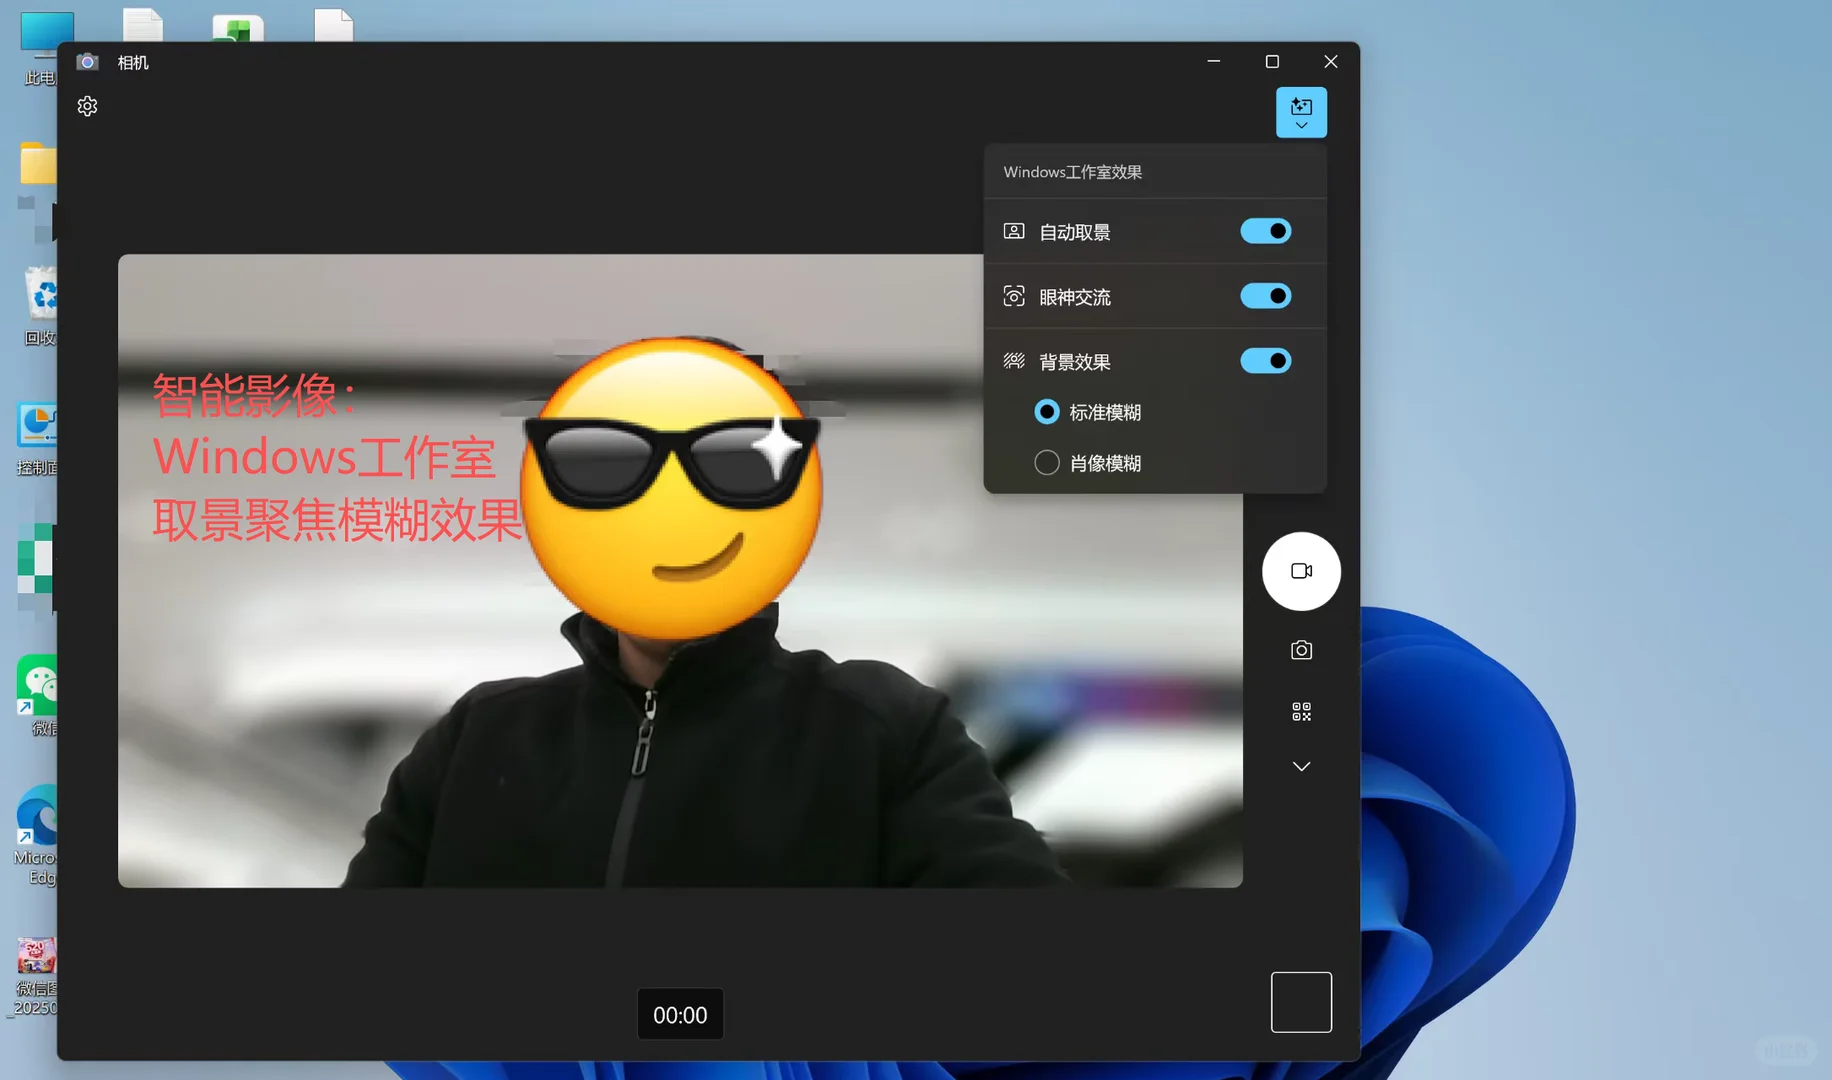The width and height of the screenshot is (1832, 1080).
Task: Switch to photo capture mode
Action: coord(1301,649)
